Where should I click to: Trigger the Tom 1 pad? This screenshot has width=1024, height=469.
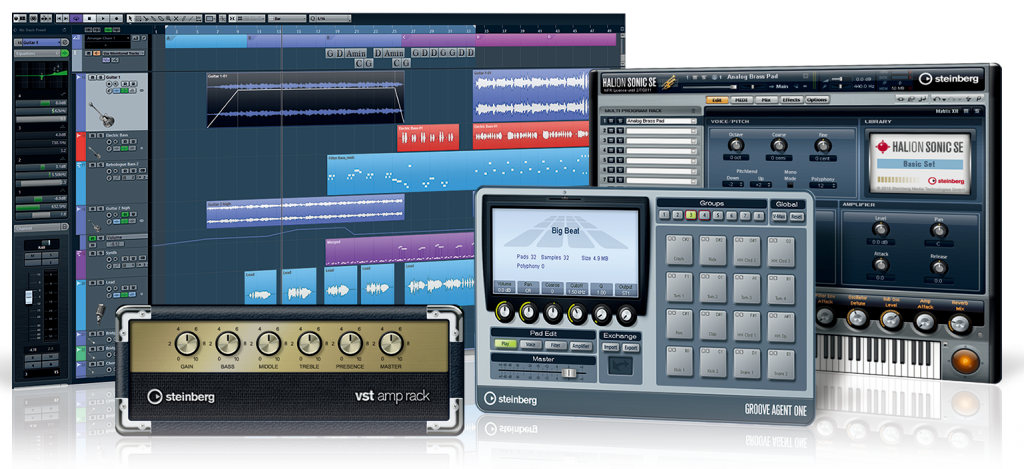click(679, 287)
